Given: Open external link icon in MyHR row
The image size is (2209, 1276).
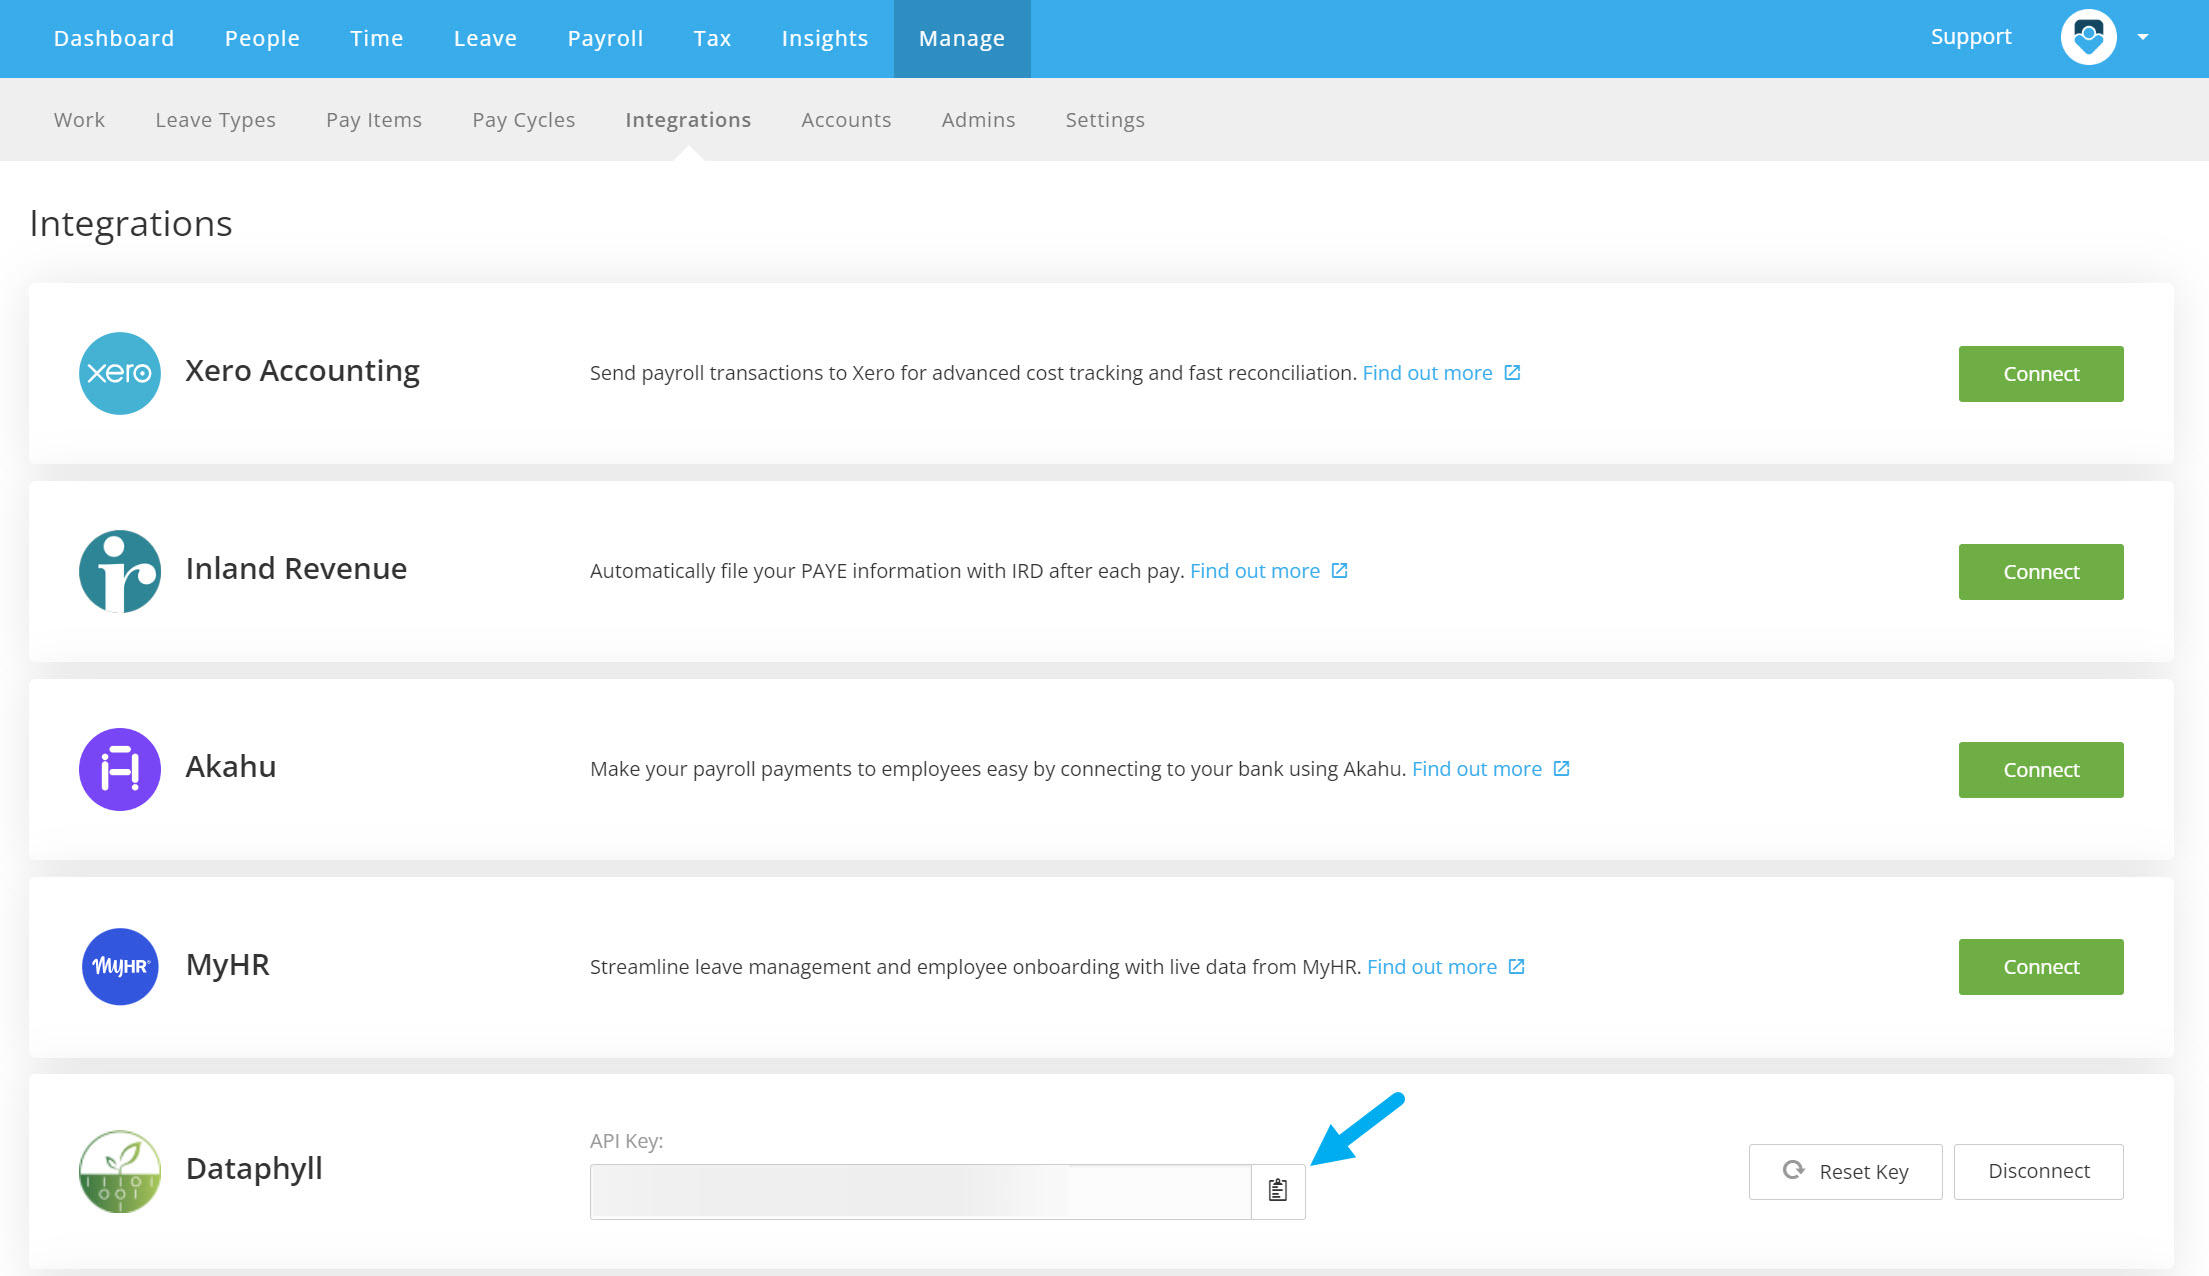Looking at the screenshot, I should tap(1516, 966).
